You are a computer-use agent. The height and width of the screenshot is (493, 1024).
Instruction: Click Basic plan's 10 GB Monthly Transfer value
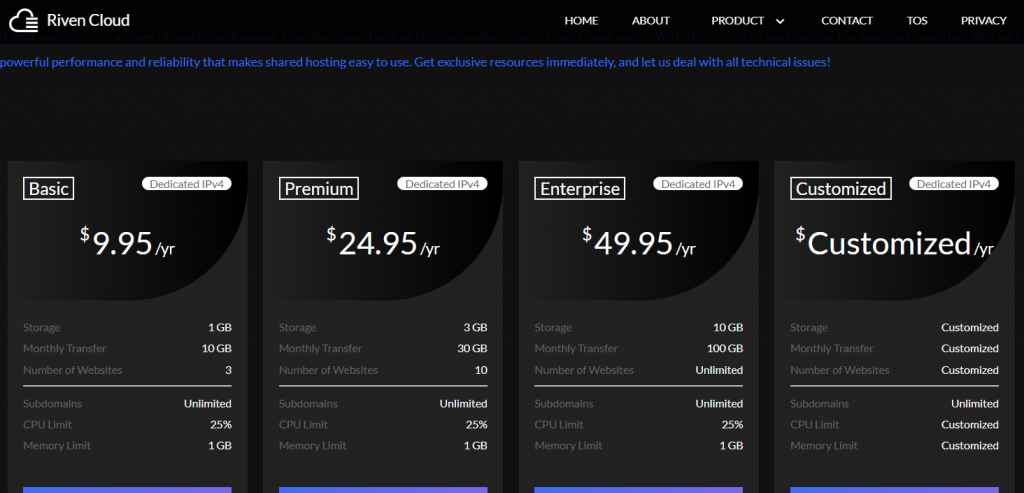tap(217, 348)
